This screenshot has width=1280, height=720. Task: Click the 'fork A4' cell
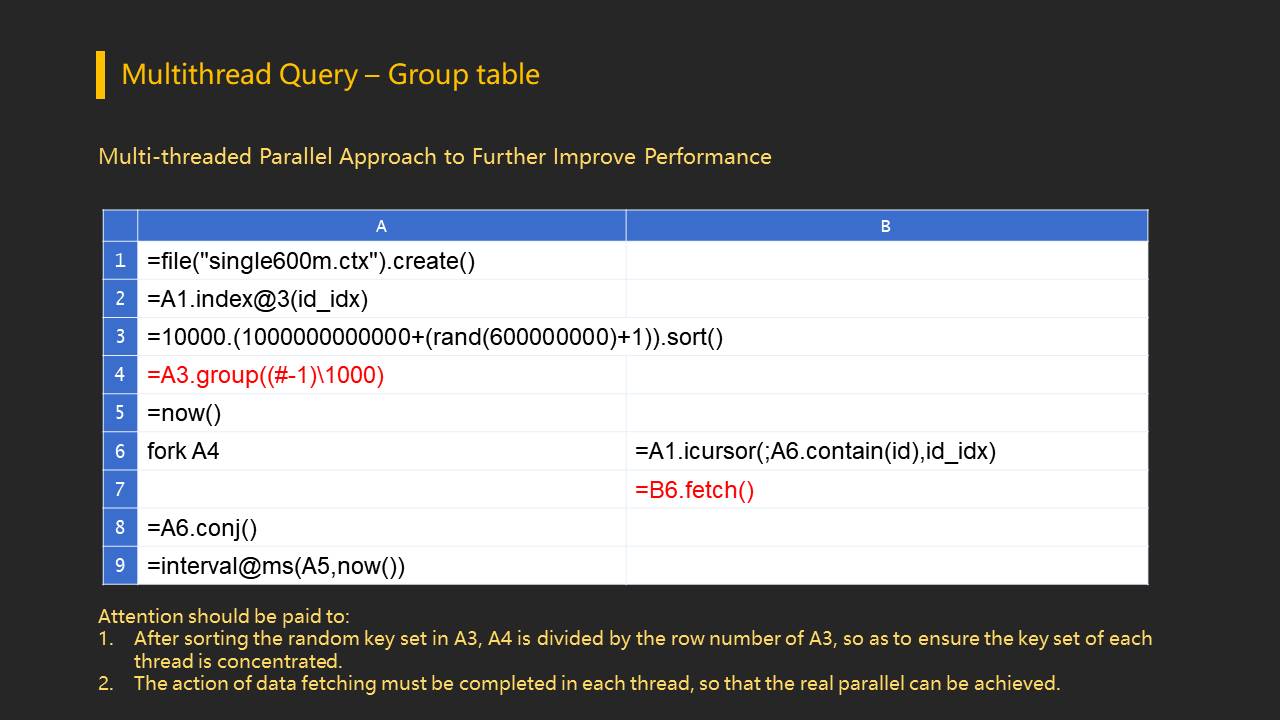click(183, 451)
